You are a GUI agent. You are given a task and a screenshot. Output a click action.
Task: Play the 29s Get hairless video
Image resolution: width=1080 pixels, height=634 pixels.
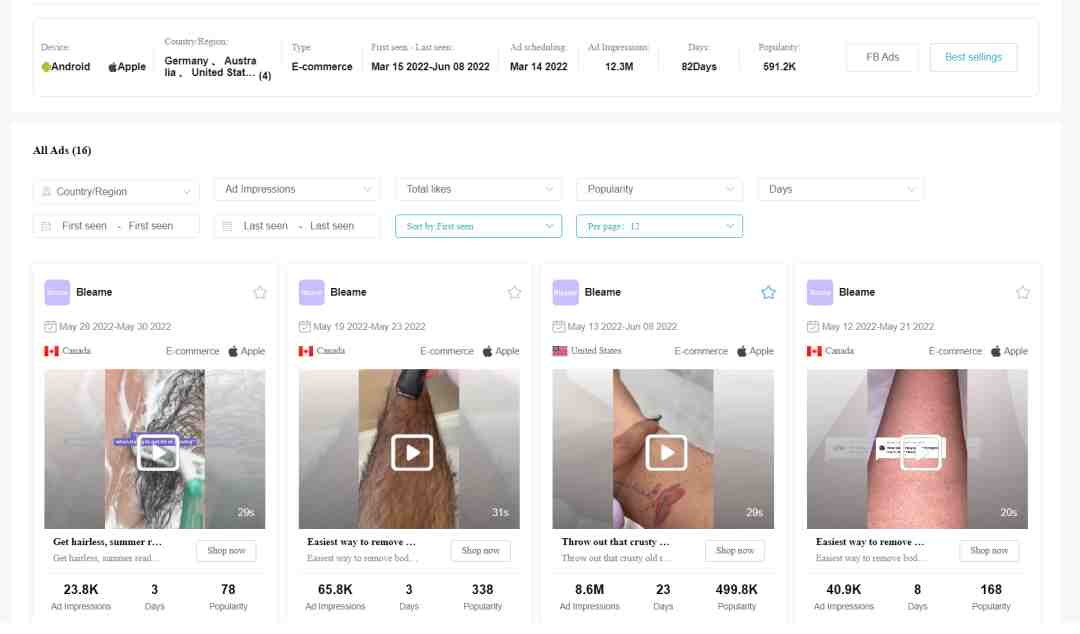[158, 453]
